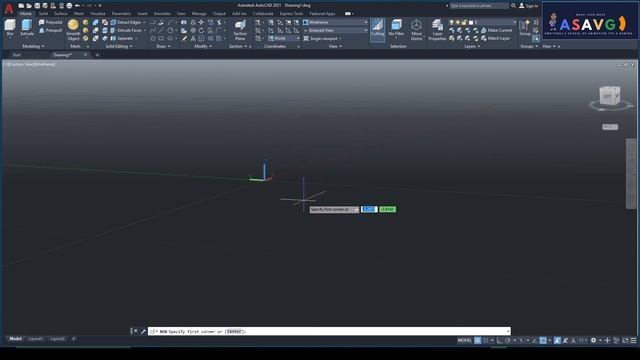Expand the Modify panel dropdown

(x=203, y=47)
